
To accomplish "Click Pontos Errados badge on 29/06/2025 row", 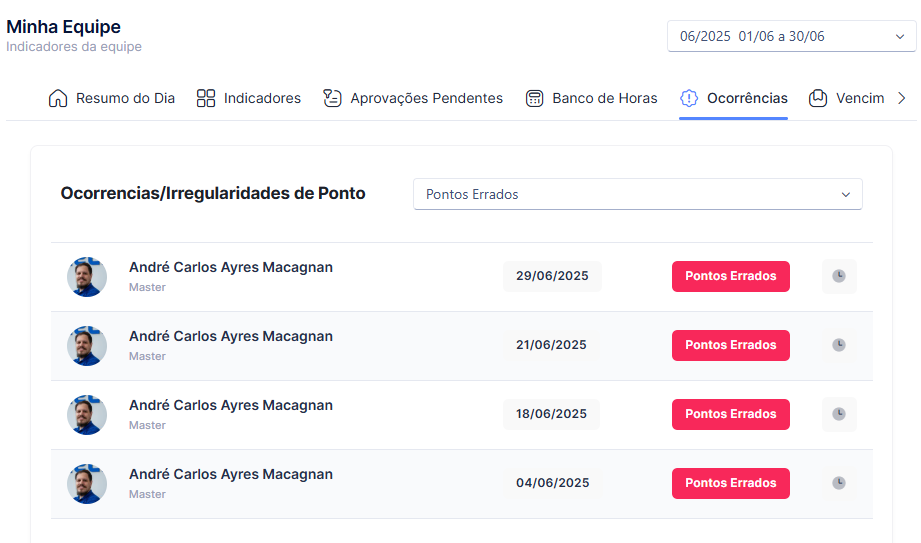I will (731, 276).
